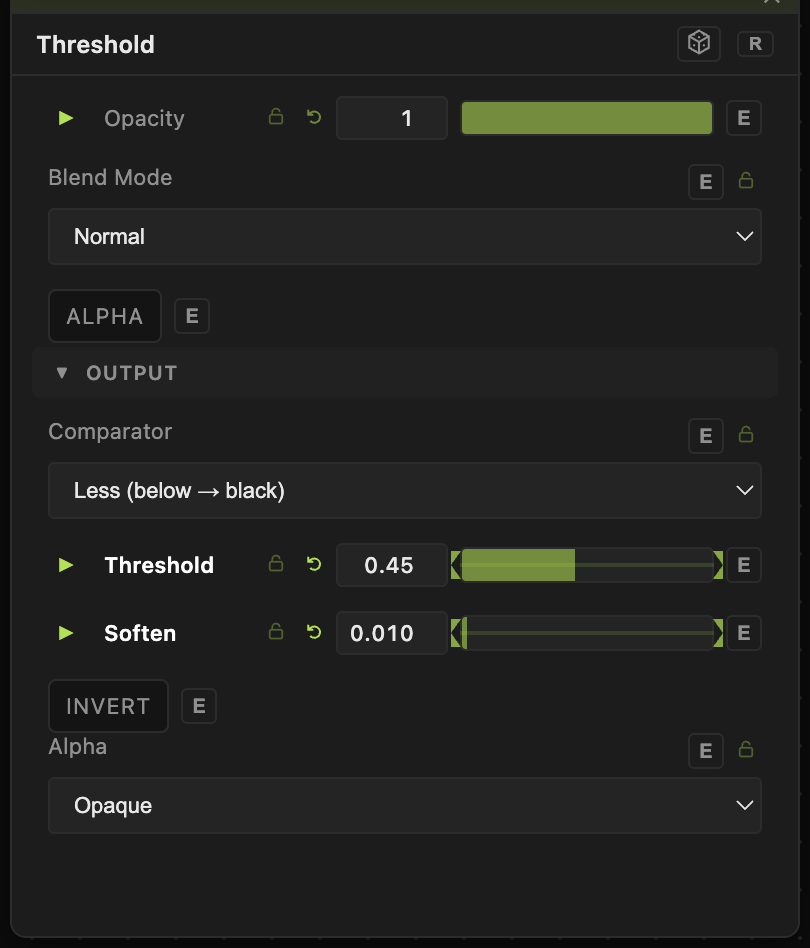Click the Comparator lock icon
The image size is (810, 948).
pos(746,434)
